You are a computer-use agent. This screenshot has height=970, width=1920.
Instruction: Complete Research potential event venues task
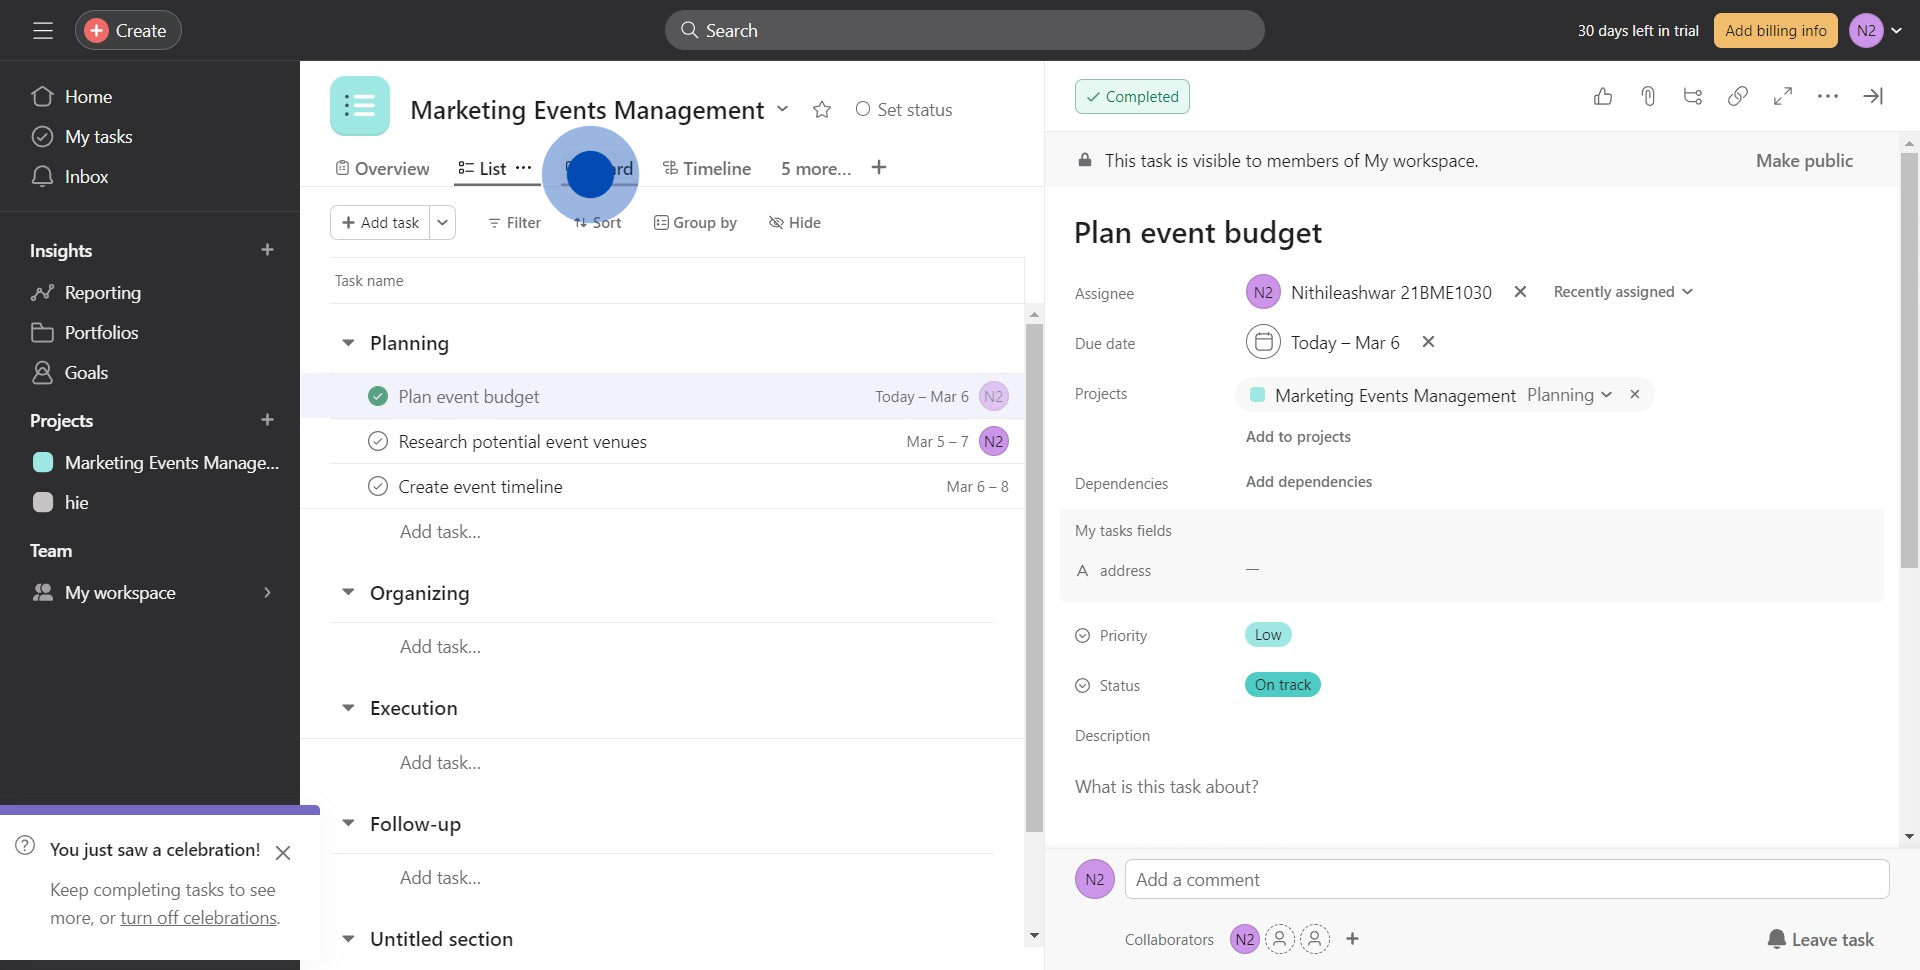coord(378,441)
